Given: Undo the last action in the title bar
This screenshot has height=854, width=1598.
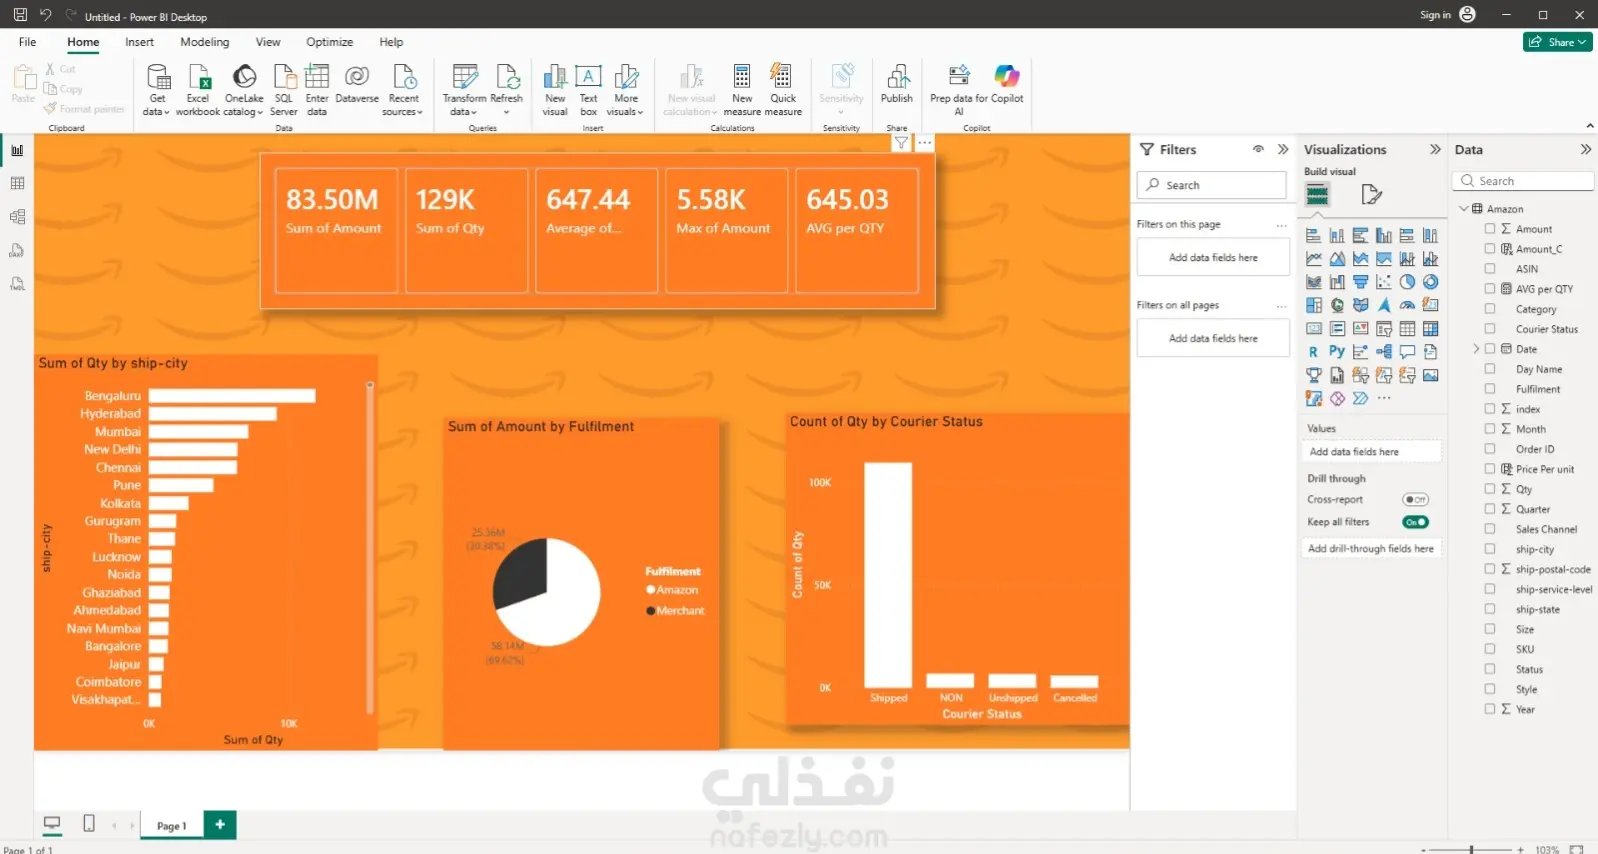Looking at the screenshot, I should click(x=45, y=15).
